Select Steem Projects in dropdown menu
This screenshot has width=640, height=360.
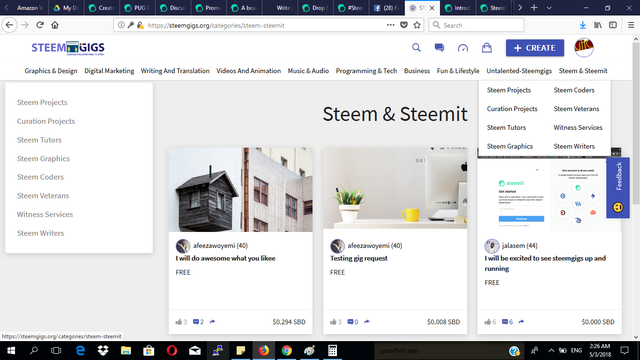pyautogui.click(x=509, y=90)
